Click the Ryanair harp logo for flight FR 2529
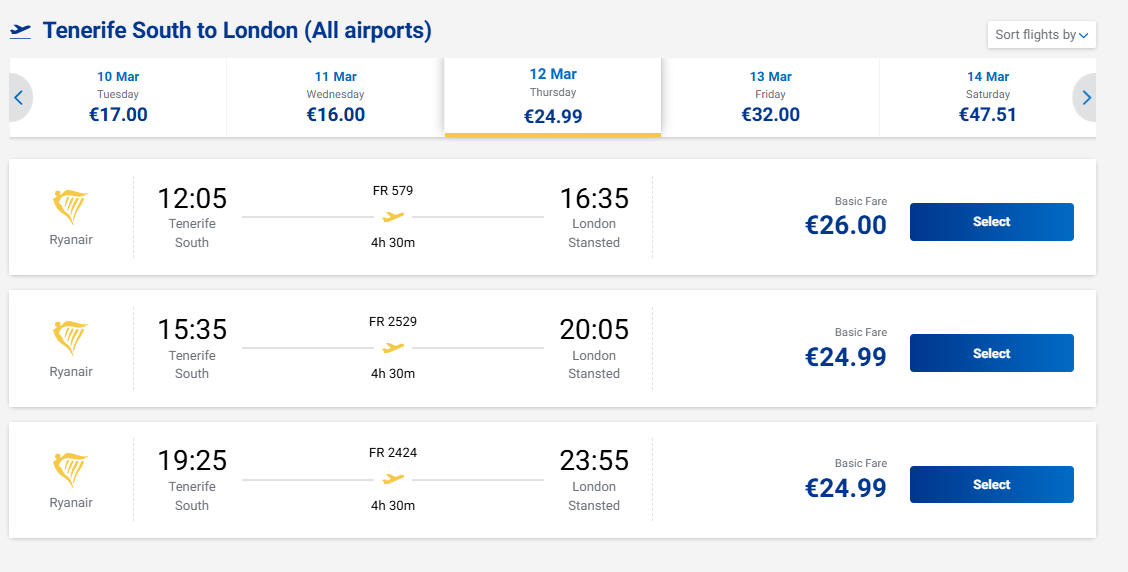This screenshot has height=572, width=1128. coord(70,339)
